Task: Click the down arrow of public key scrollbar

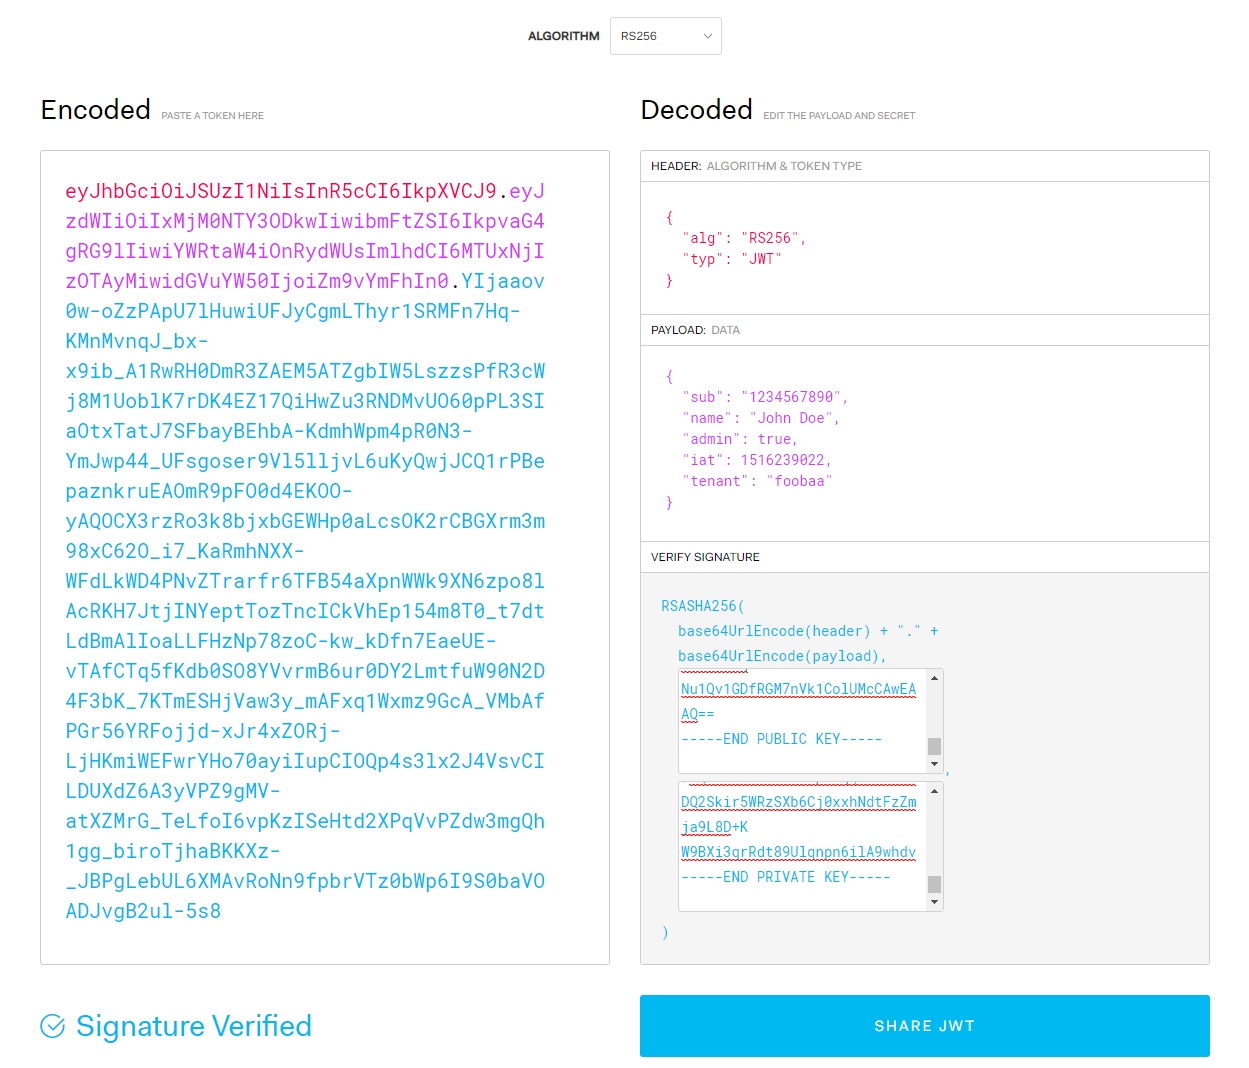Action: click(x=934, y=765)
